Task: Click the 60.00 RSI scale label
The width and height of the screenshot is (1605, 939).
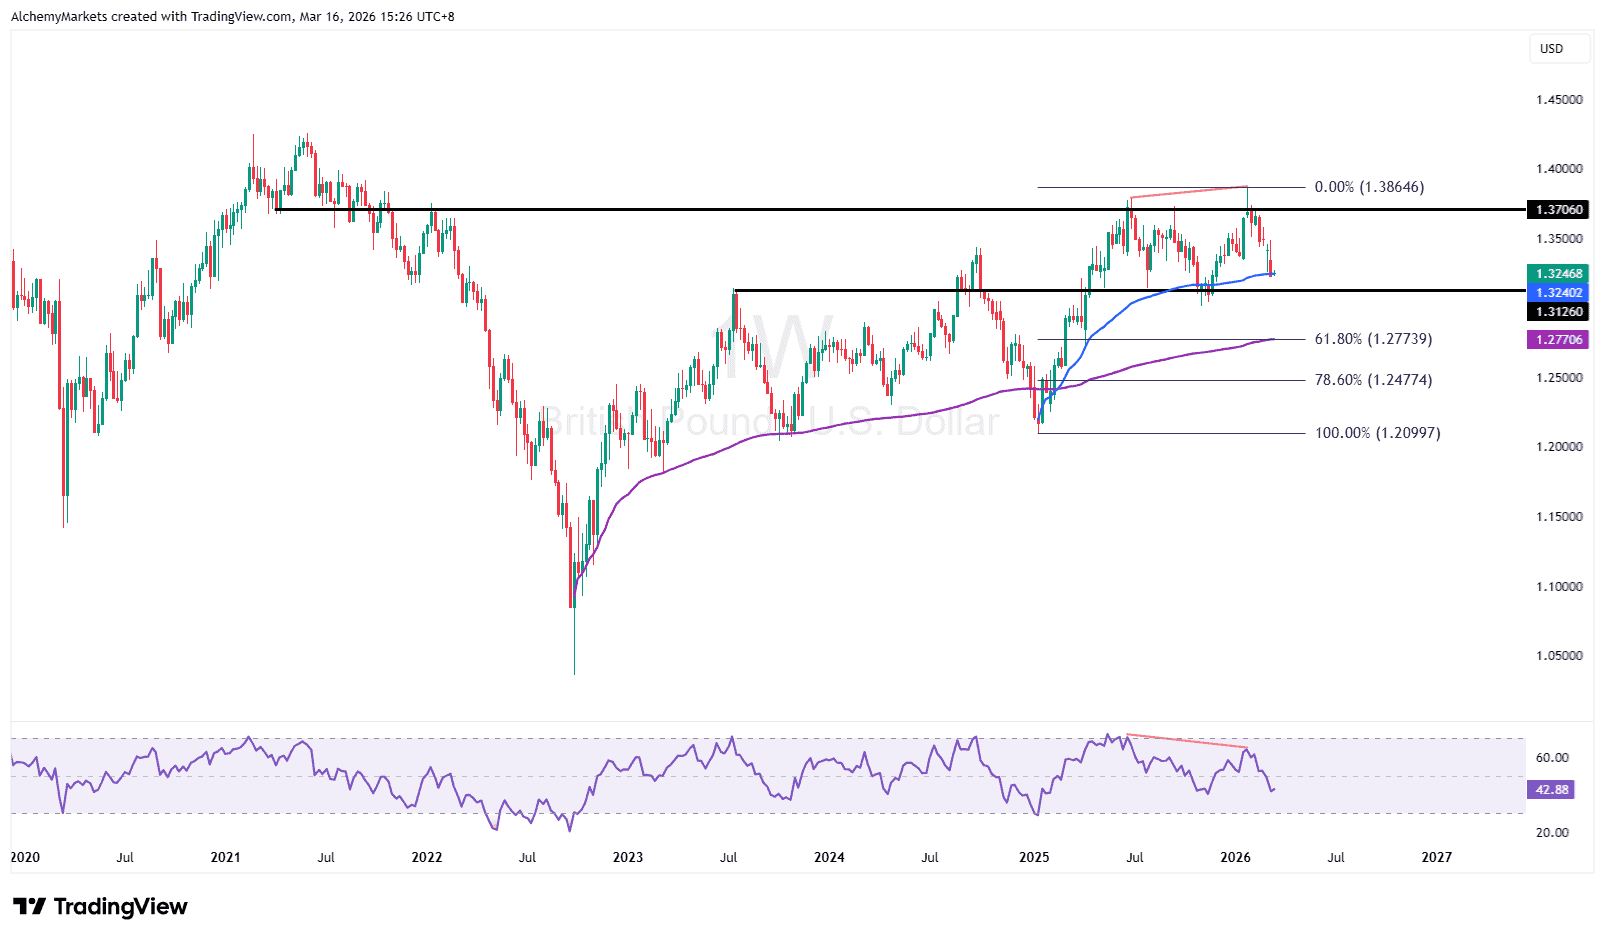Action: [1551, 758]
